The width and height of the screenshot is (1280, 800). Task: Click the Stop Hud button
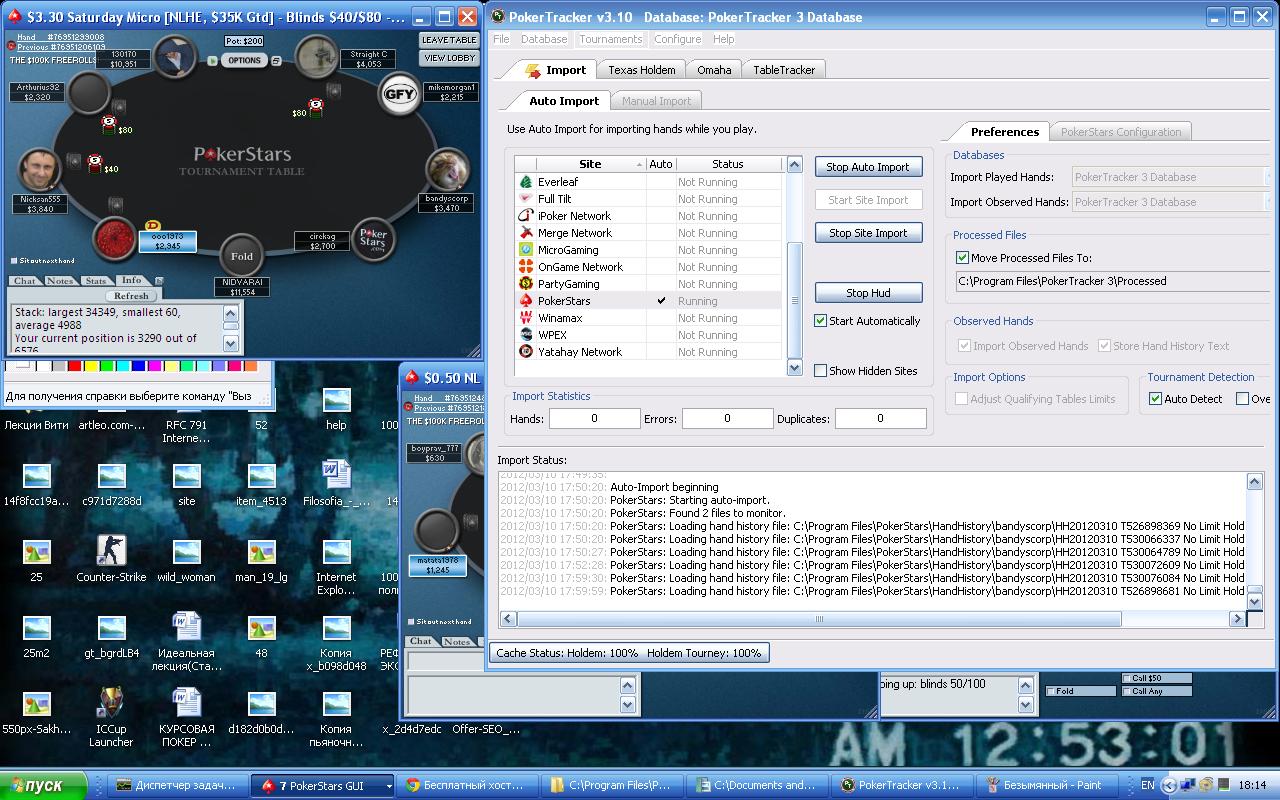tap(868, 293)
